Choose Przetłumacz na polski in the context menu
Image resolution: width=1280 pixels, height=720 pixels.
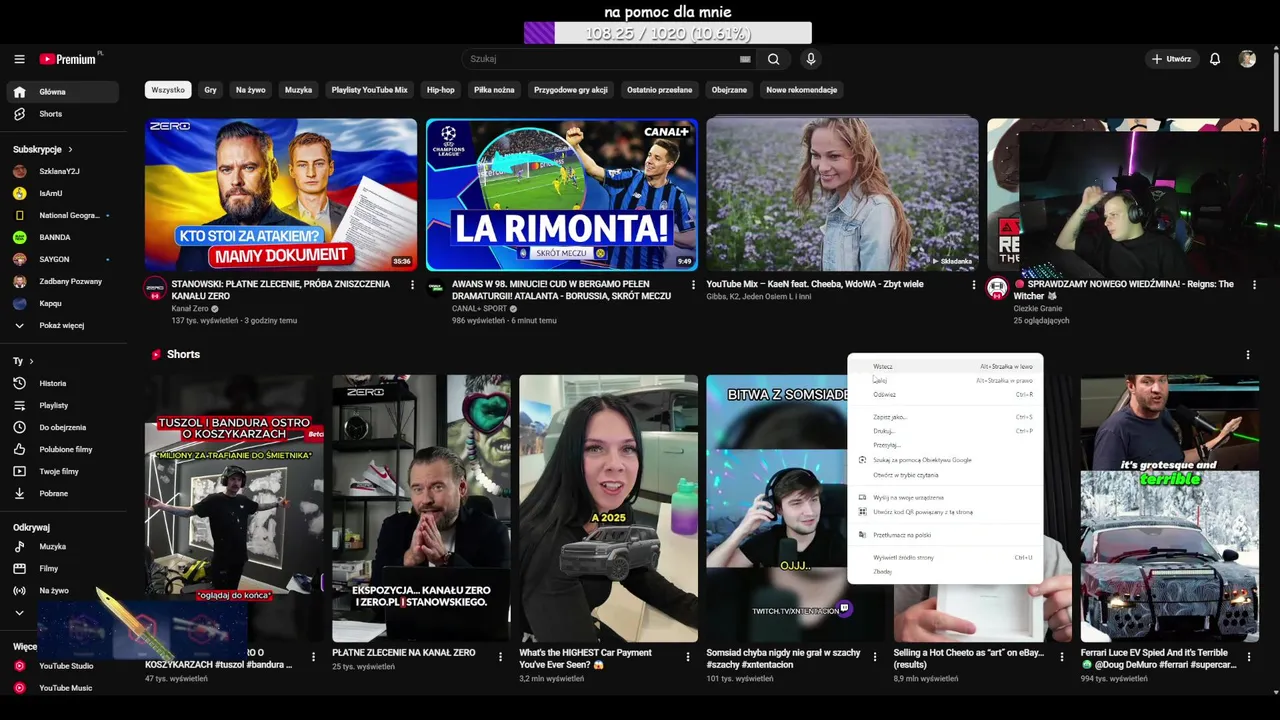[945, 535]
